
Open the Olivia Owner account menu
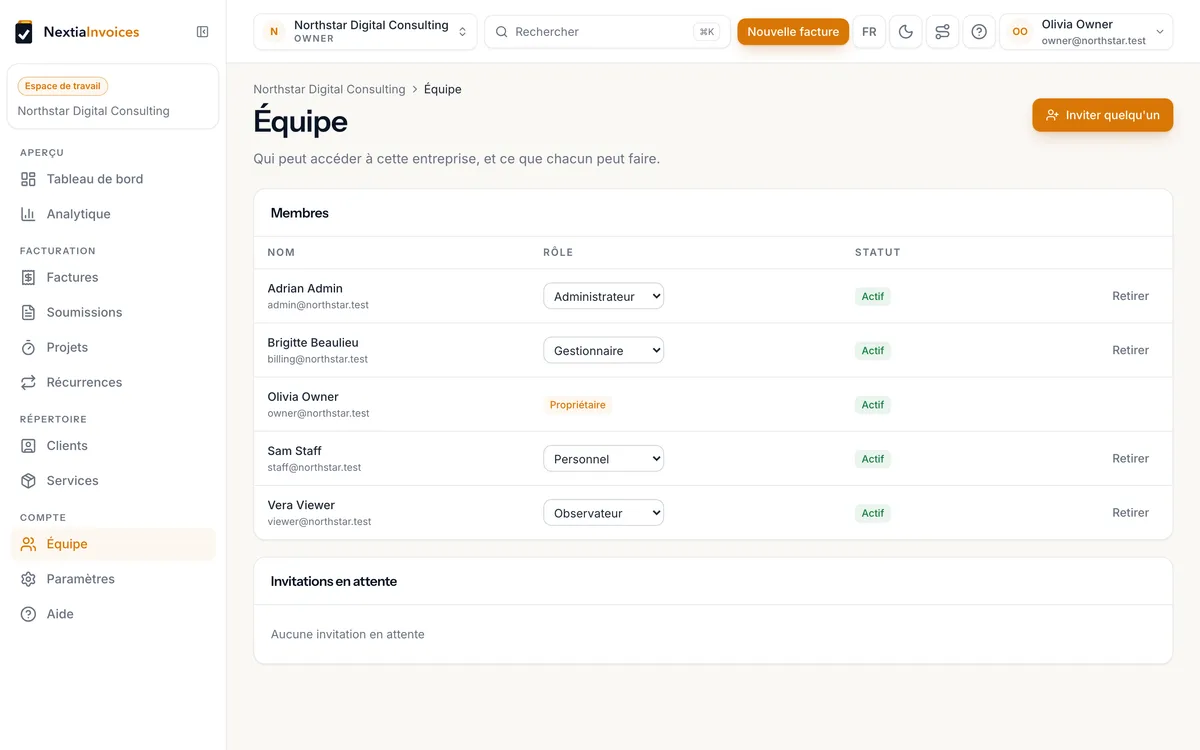coord(1086,32)
